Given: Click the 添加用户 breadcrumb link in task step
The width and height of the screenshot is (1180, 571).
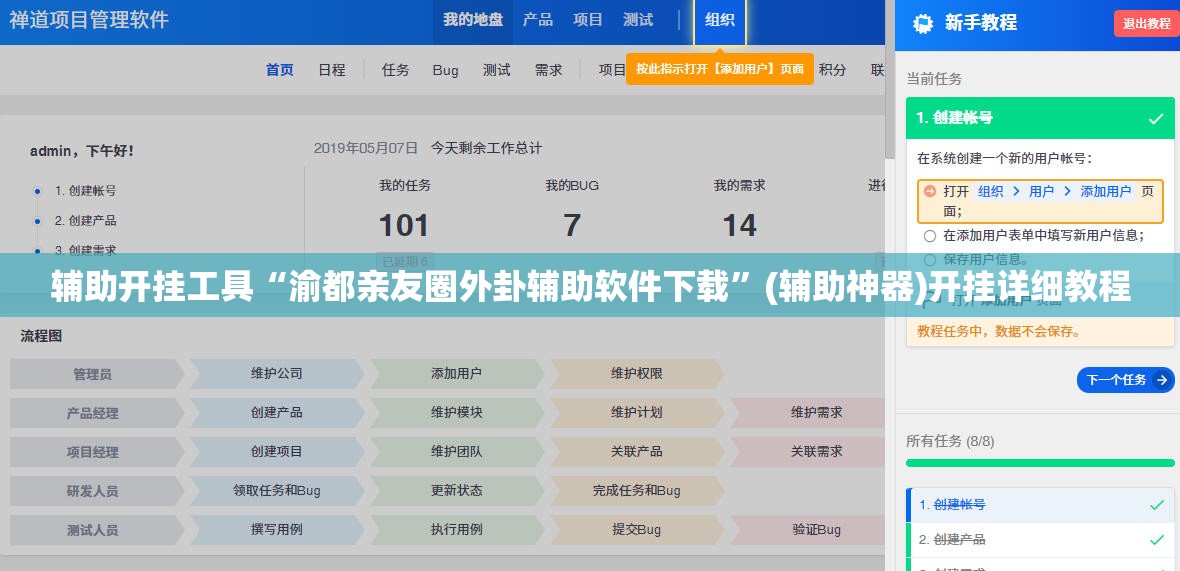Looking at the screenshot, I should 1105,191.
